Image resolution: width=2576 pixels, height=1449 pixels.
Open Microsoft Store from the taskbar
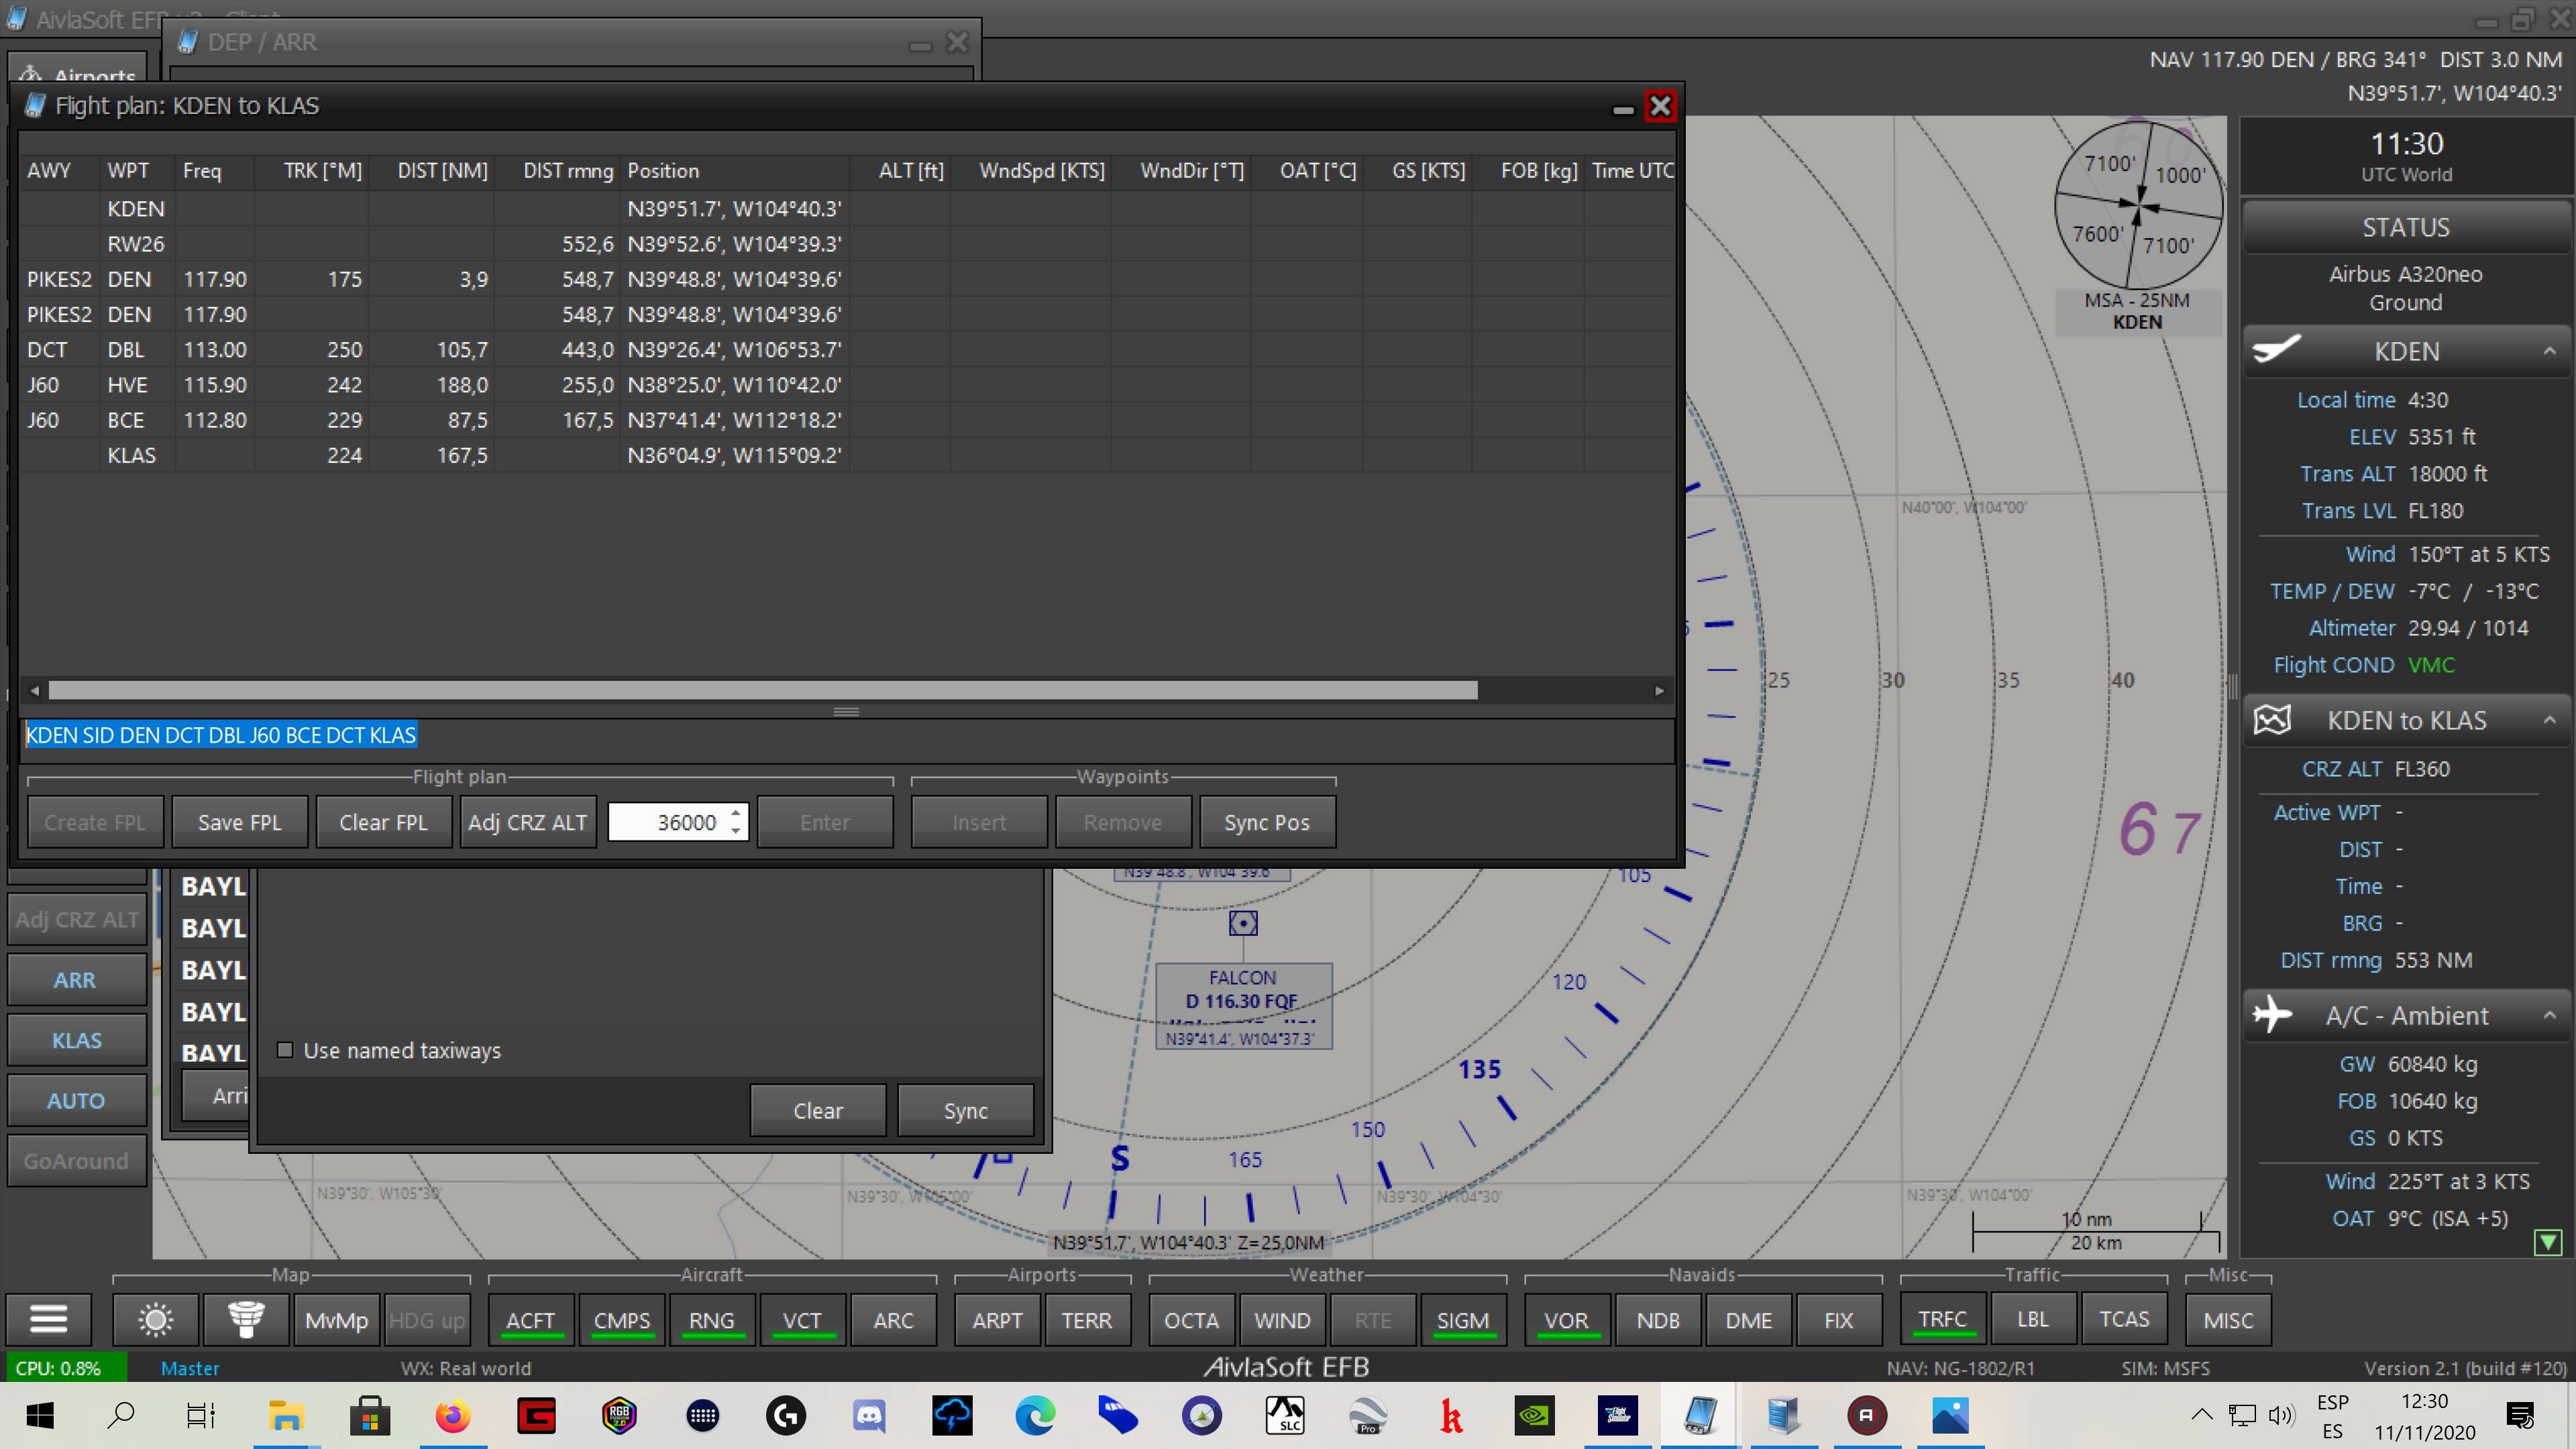tap(369, 1415)
